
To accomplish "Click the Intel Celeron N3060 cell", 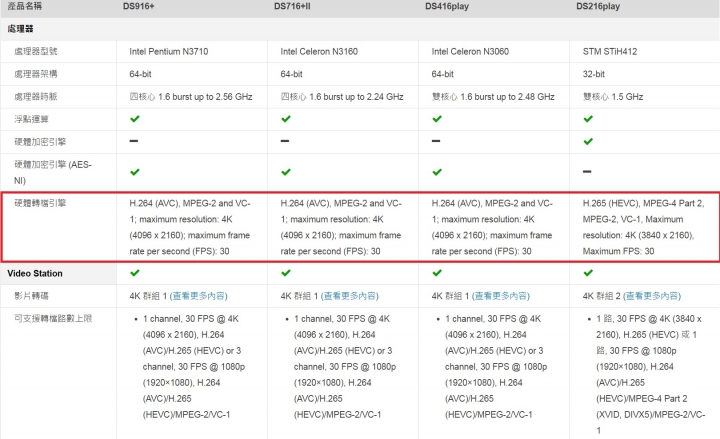I will [x=470, y=51].
